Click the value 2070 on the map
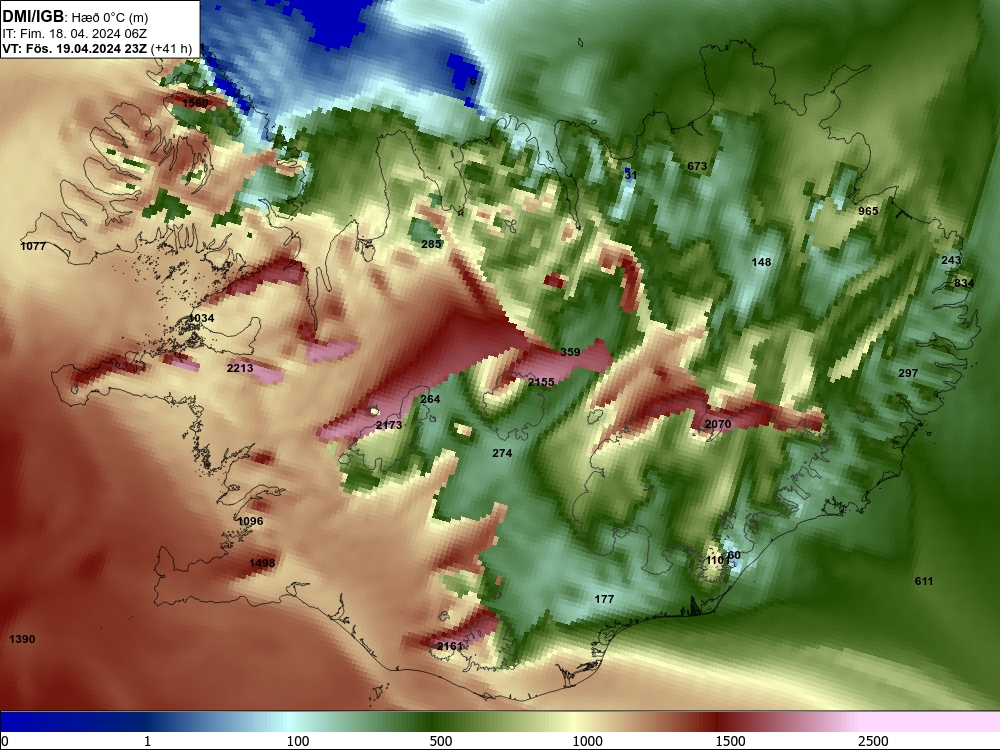 coord(718,423)
